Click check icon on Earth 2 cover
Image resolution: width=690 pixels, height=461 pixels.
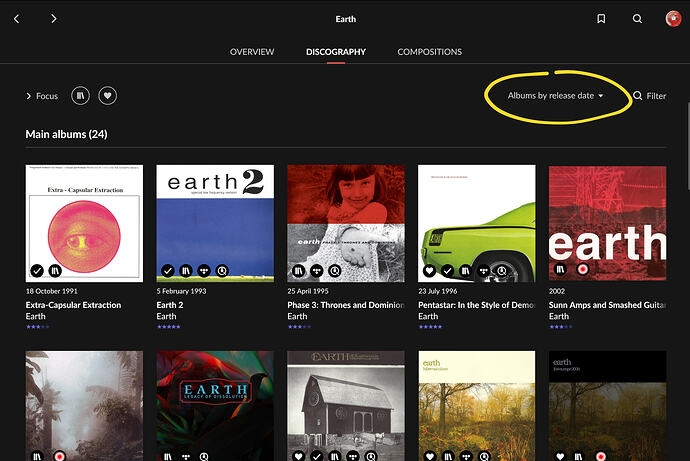[168, 271]
